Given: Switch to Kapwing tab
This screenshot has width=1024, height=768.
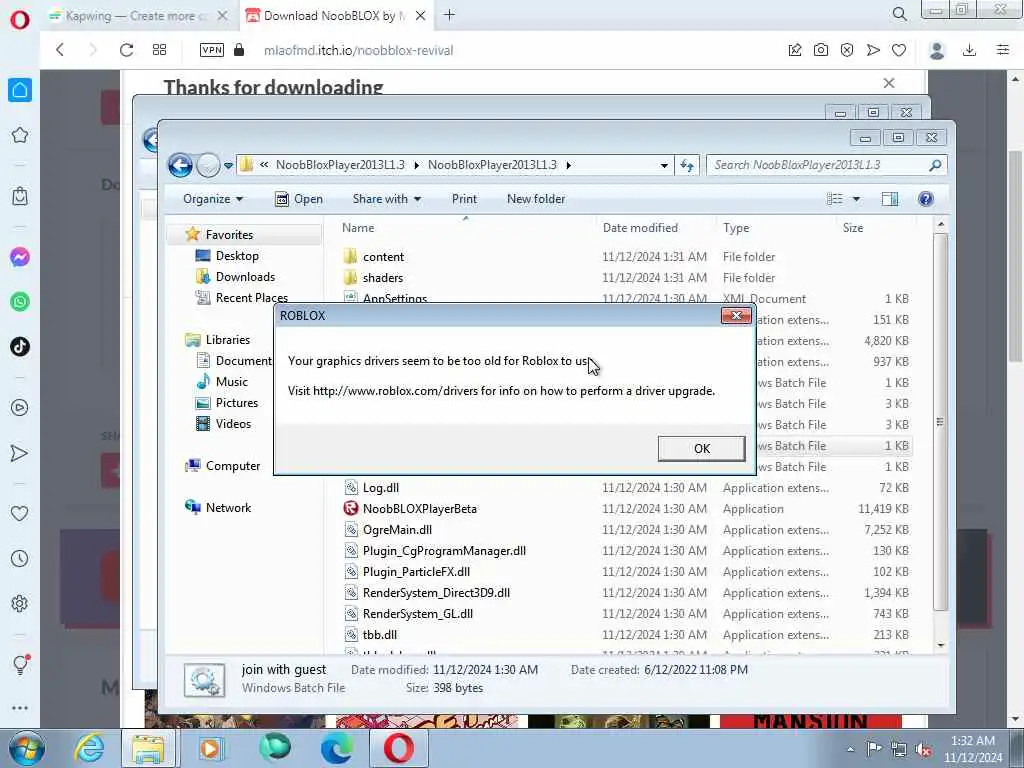Looking at the screenshot, I should 137,16.
